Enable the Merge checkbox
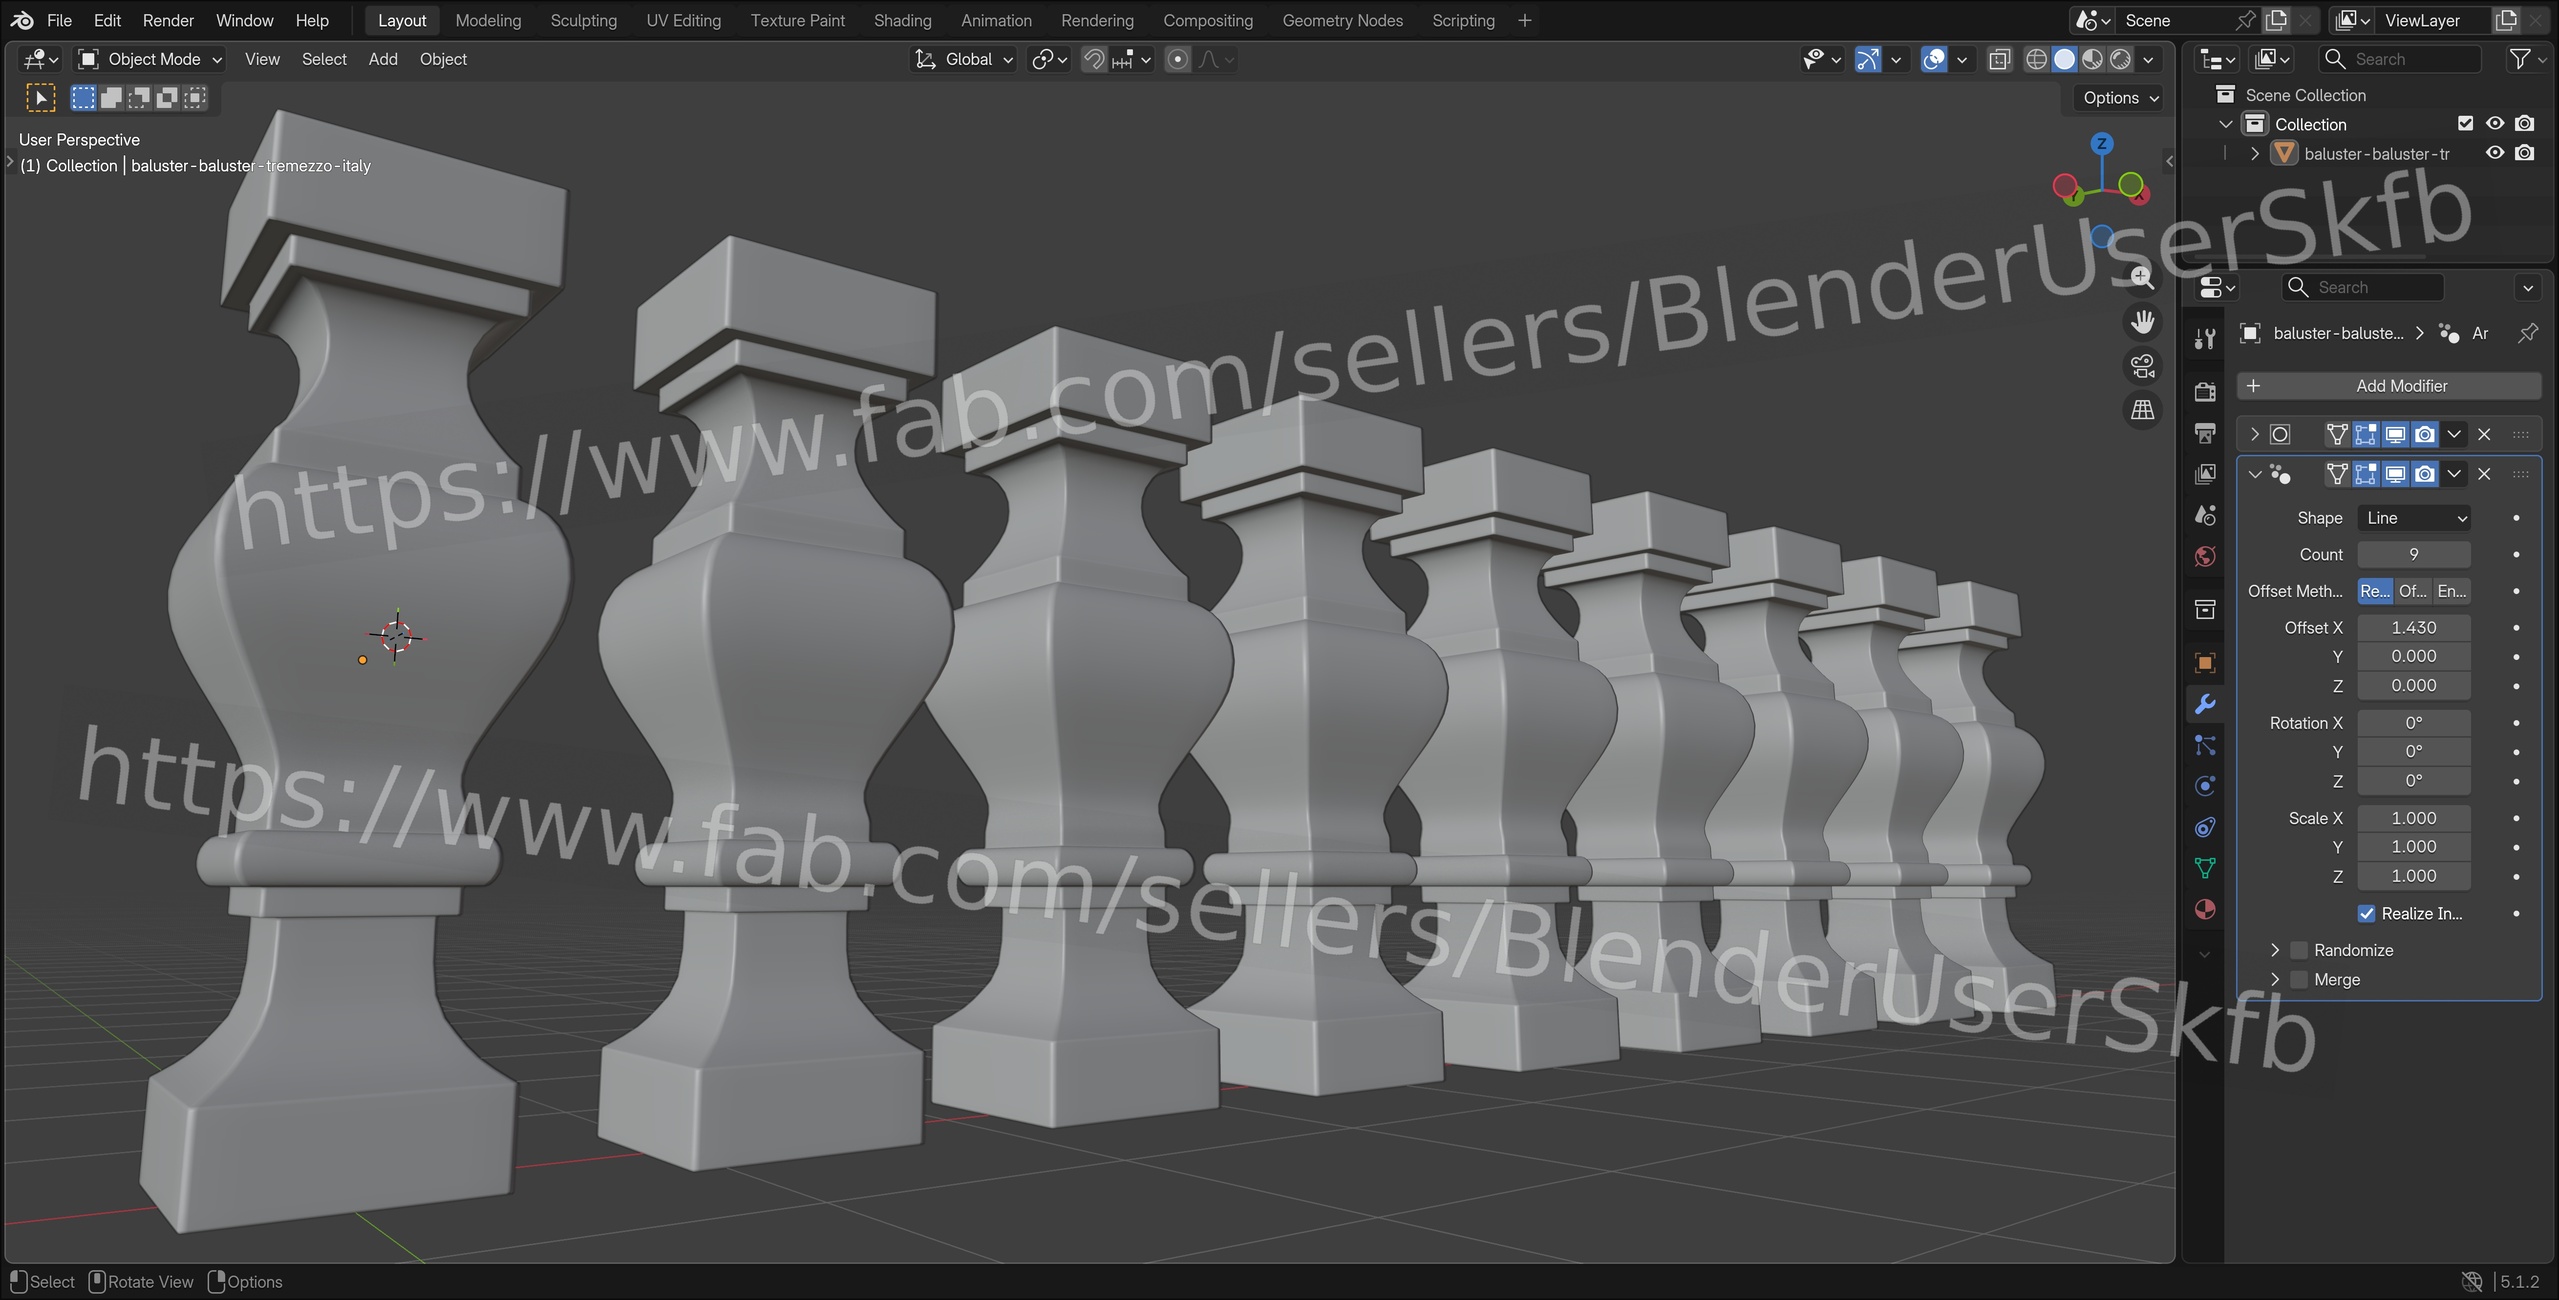The height and width of the screenshot is (1300, 2559). (x=2299, y=980)
